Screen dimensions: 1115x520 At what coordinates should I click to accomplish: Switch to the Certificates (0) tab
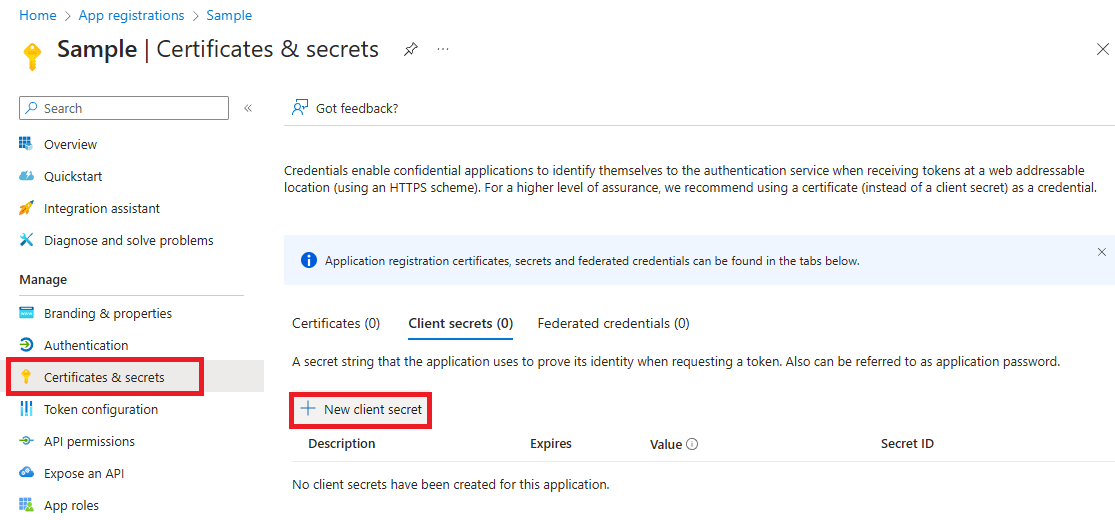[336, 324]
